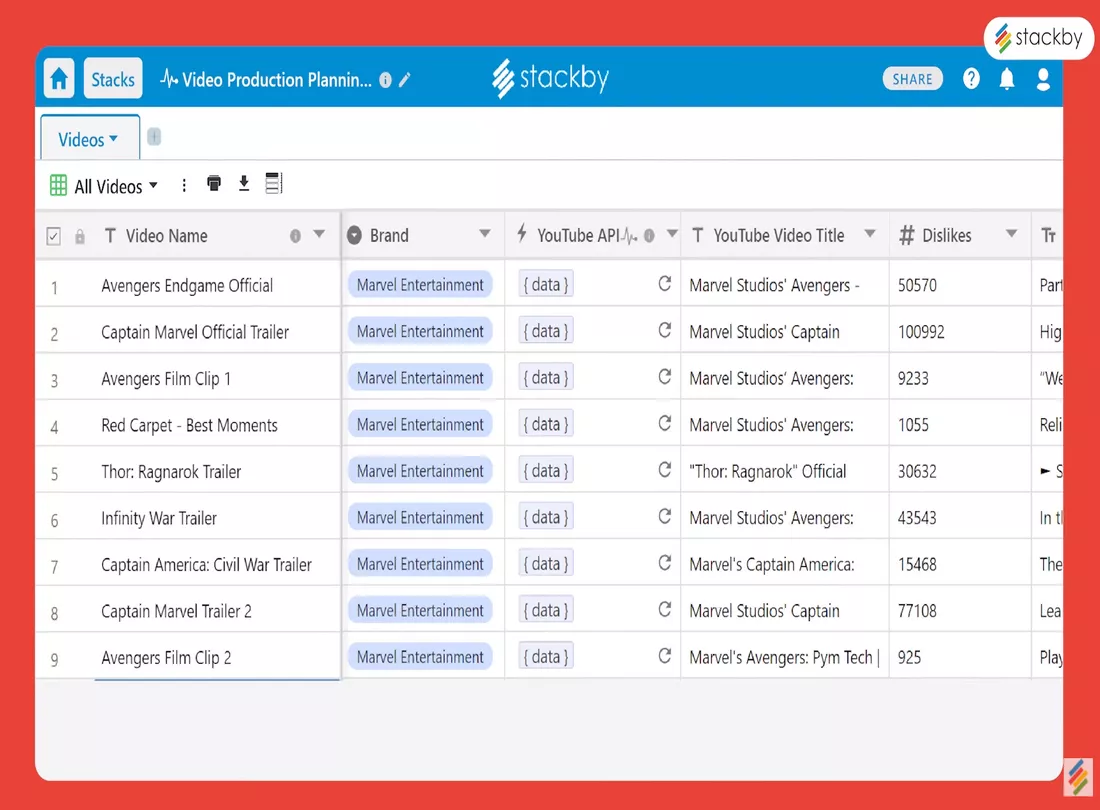Click the row height icon
The height and width of the screenshot is (810, 1100).
pyautogui.click(x=274, y=183)
